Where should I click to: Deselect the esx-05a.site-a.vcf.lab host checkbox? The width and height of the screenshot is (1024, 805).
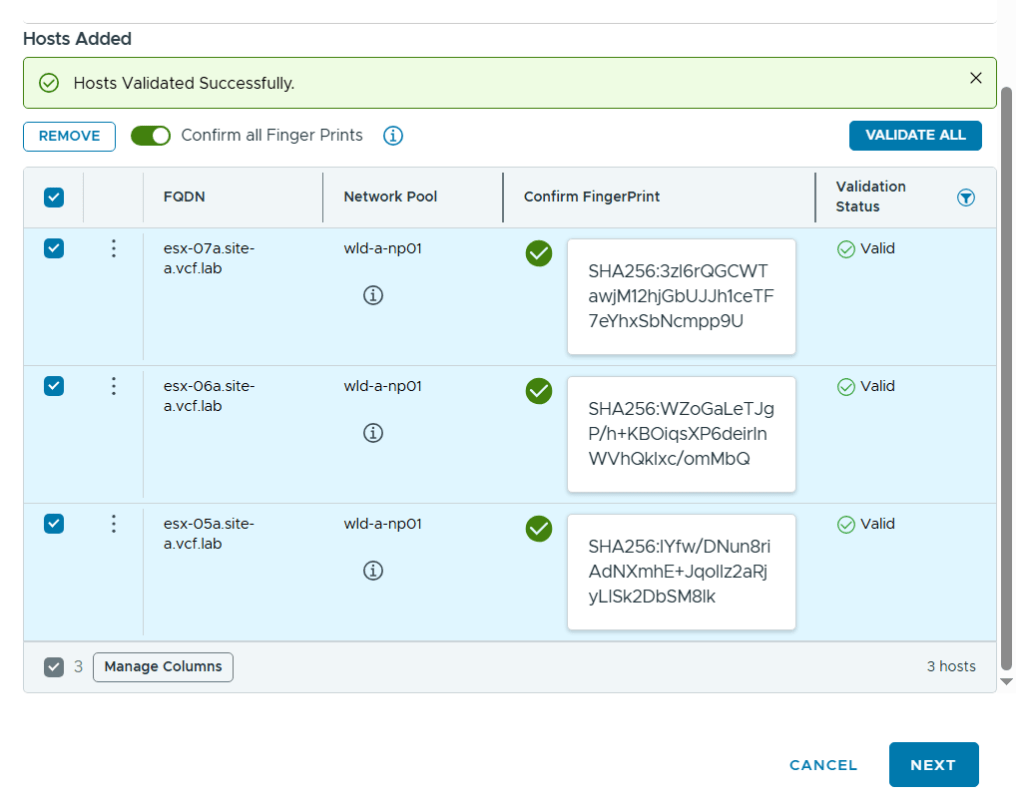54,523
